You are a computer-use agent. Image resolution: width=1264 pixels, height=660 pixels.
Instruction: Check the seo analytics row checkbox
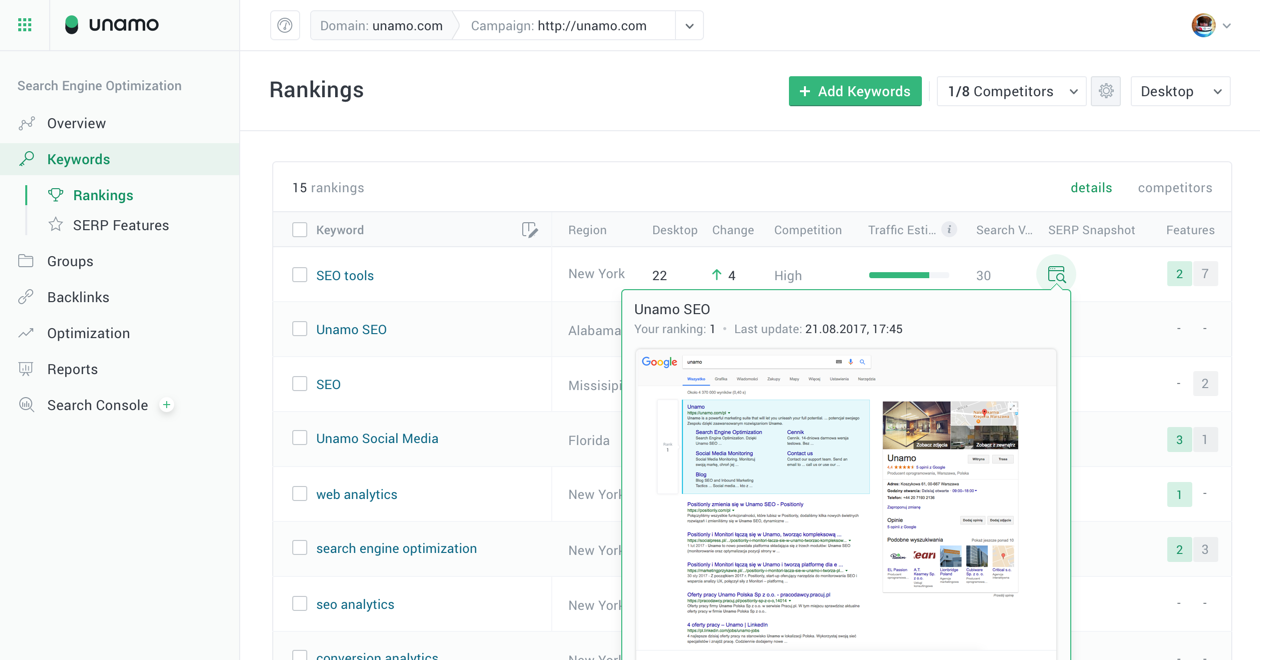(x=300, y=604)
